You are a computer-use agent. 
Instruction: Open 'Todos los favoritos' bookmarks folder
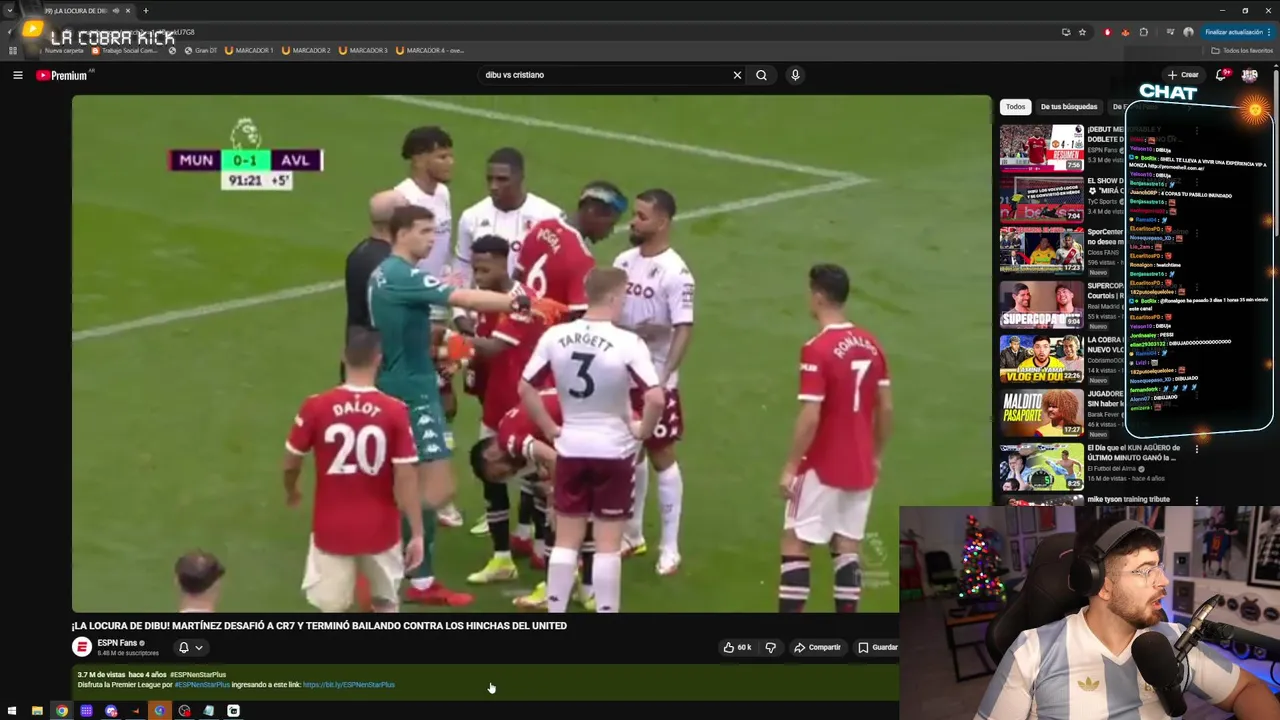1242,50
